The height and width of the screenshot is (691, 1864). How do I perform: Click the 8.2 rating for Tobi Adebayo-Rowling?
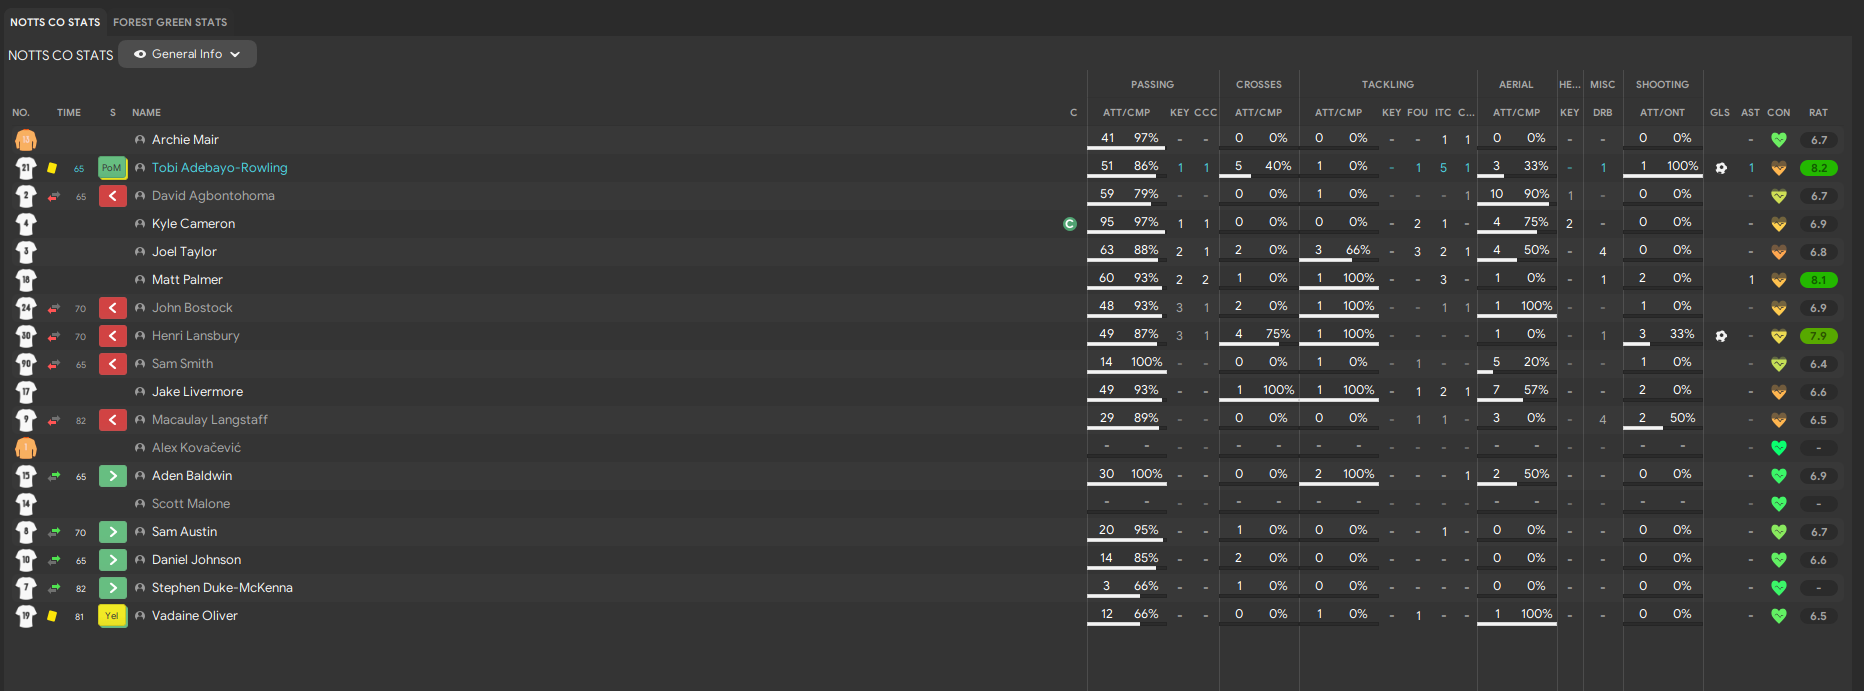(1818, 168)
